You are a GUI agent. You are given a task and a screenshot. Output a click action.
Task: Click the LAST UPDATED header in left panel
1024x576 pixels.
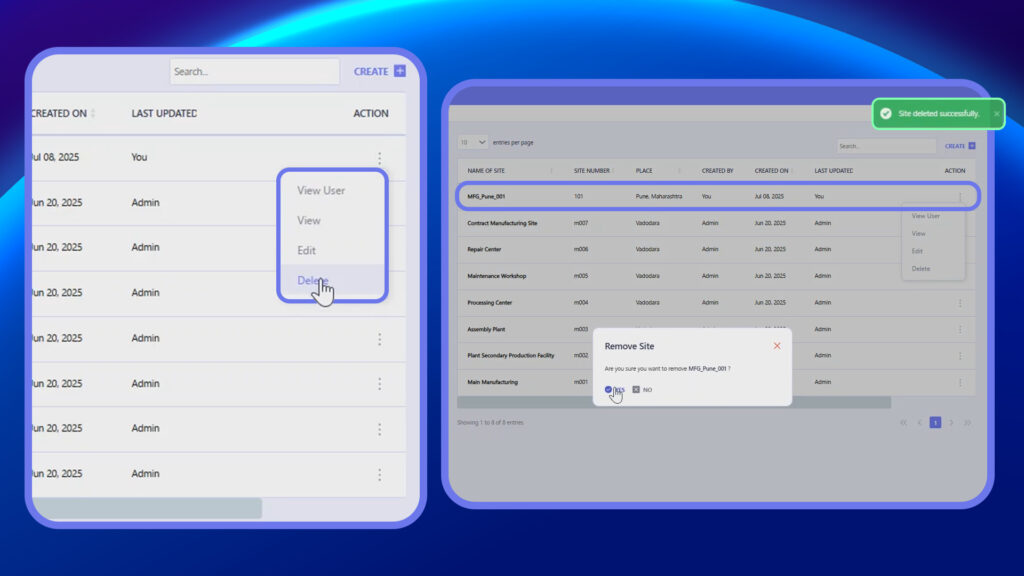(x=164, y=114)
